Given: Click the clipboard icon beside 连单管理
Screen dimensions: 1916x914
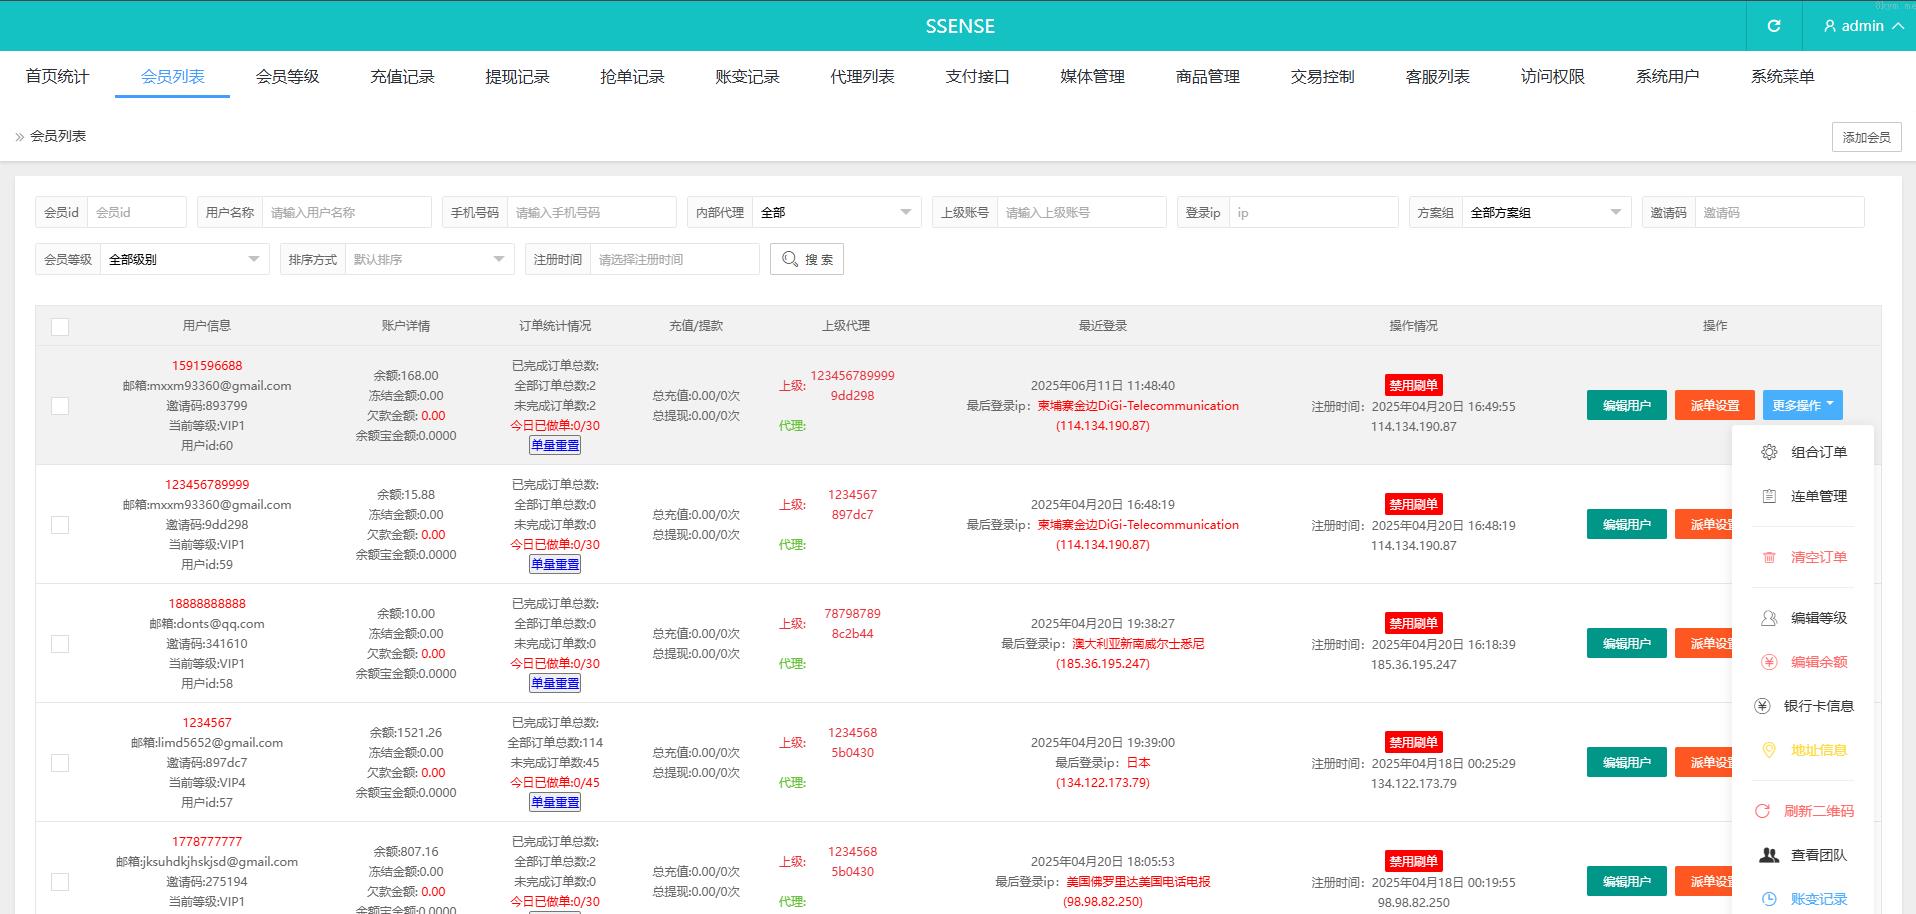Looking at the screenshot, I should coord(1769,496).
